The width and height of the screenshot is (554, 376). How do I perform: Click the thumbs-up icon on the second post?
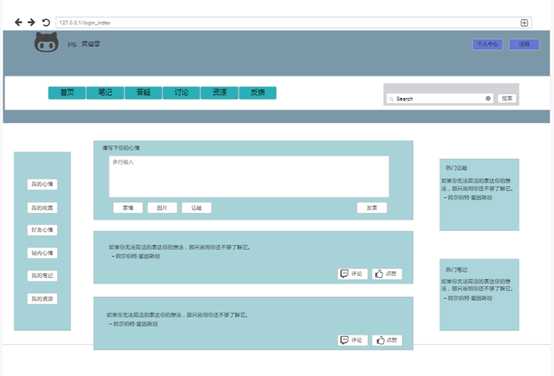point(380,340)
